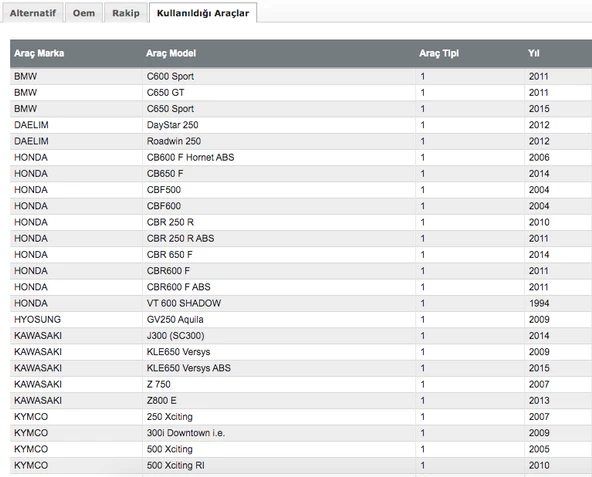Click the CBF500 model cell

pyautogui.click(x=279, y=190)
